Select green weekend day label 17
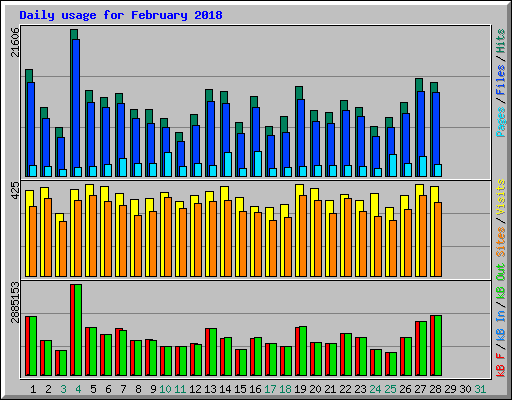The width and height of the screenshot is (512, 400). coord(270,389)
